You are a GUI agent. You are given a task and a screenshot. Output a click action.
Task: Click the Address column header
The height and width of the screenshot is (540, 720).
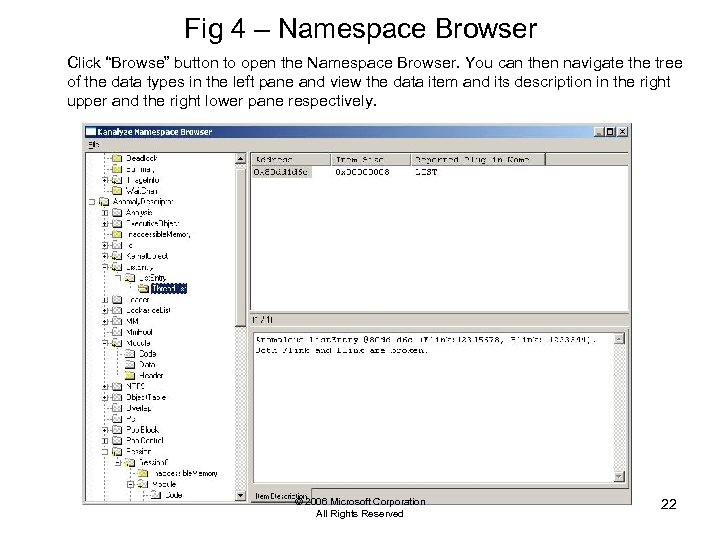[x=291, y=159]
